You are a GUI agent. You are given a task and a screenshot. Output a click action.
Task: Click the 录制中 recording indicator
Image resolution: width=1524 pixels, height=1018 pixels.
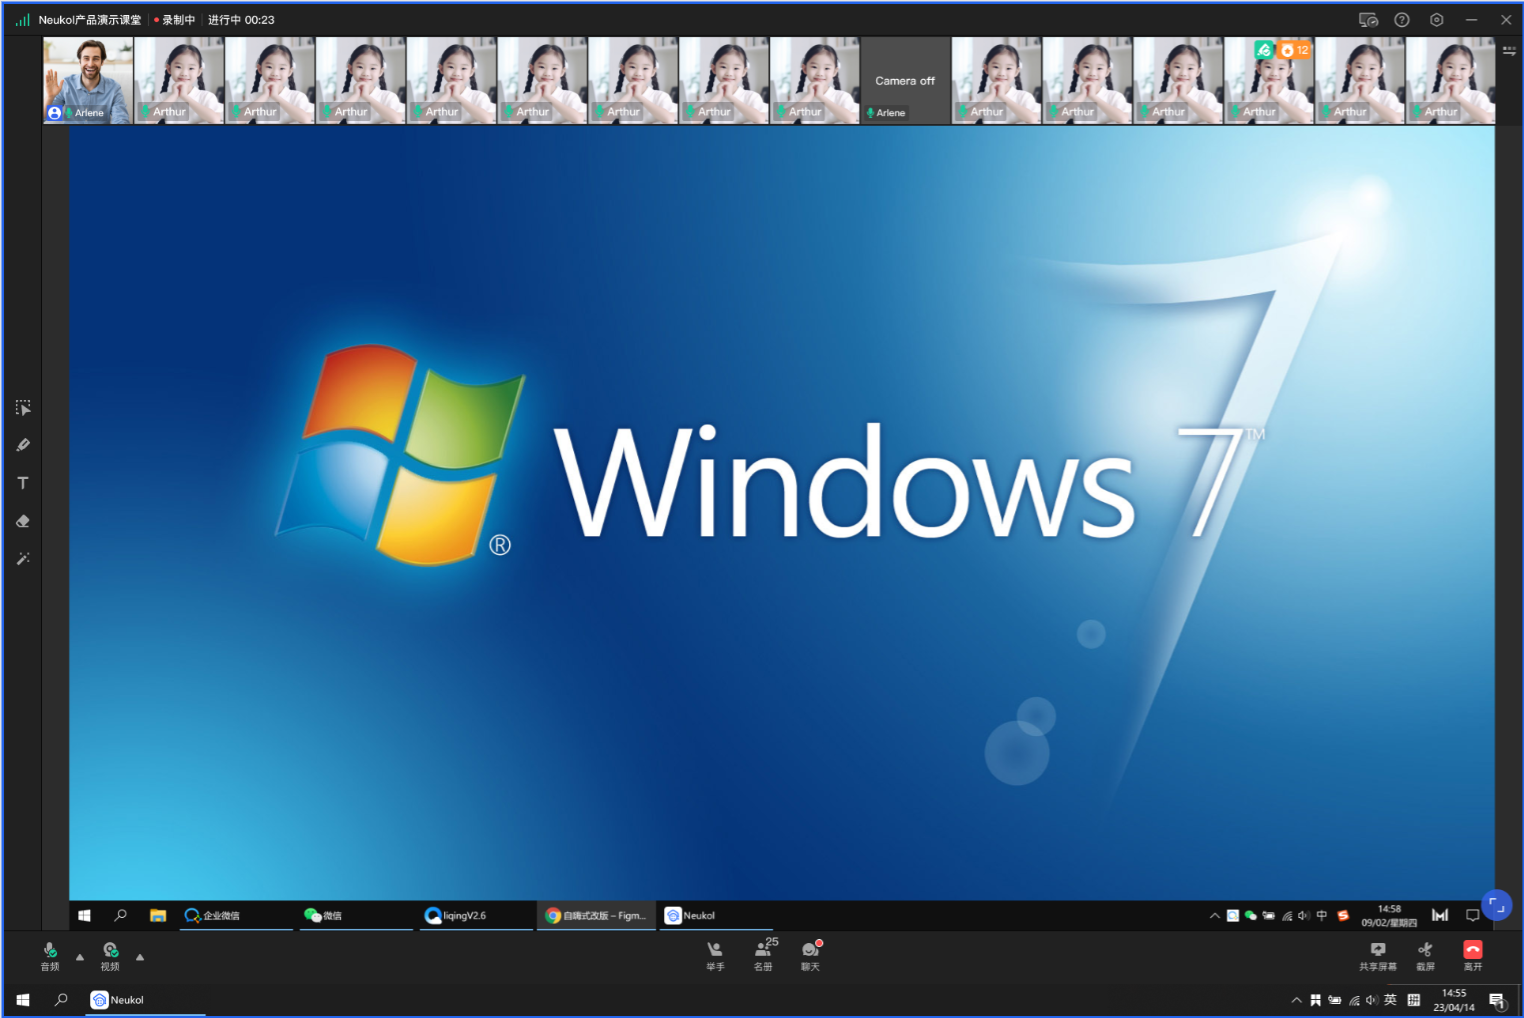point(175,20)
